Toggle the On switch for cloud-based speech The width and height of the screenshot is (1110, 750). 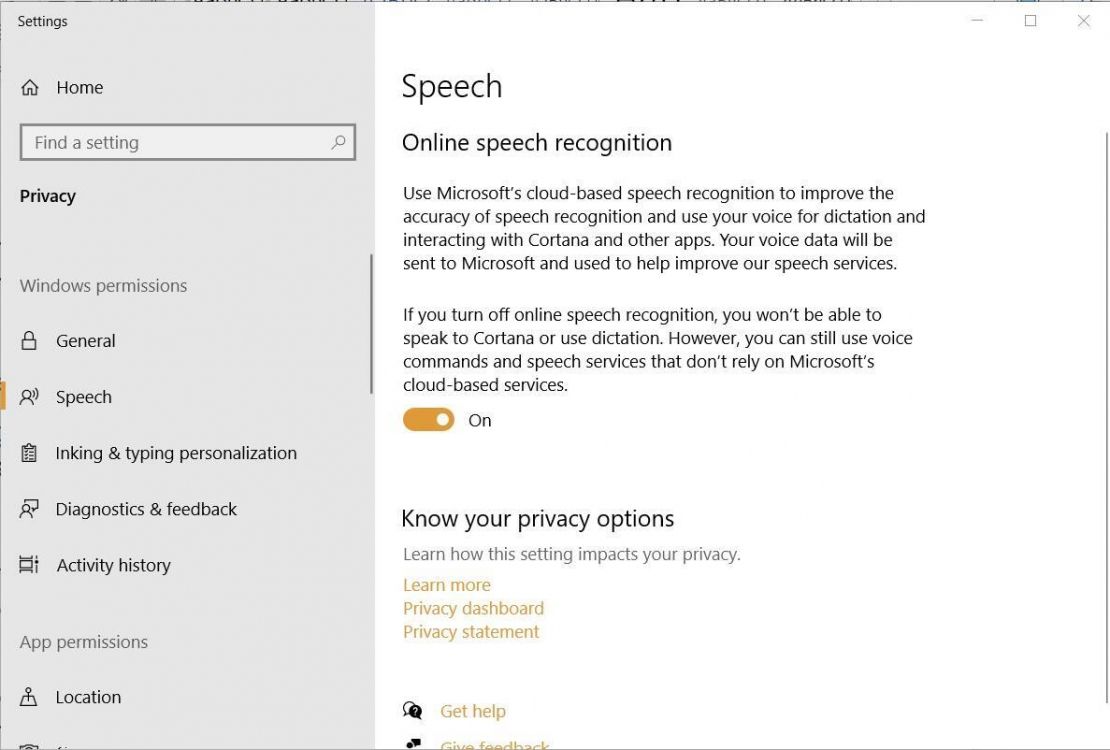[429, 420]
